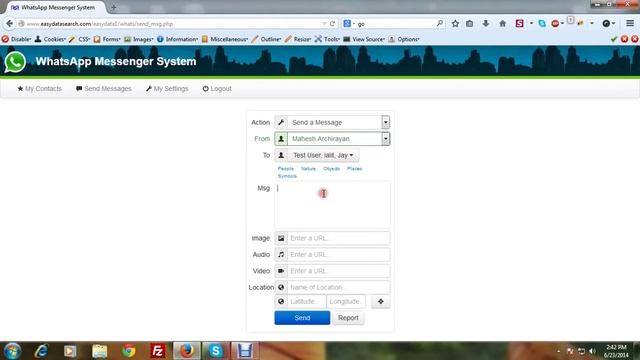Select Places emoji category

click(x=354, y=169)
